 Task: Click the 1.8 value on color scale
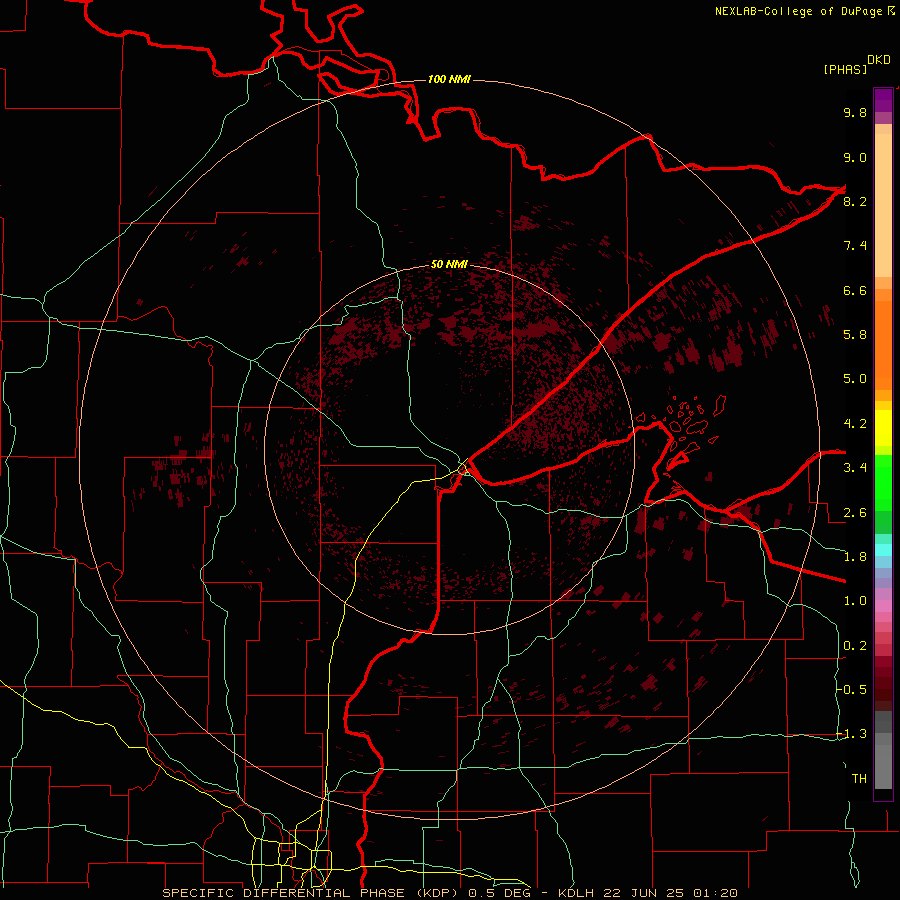coord(855,557)
